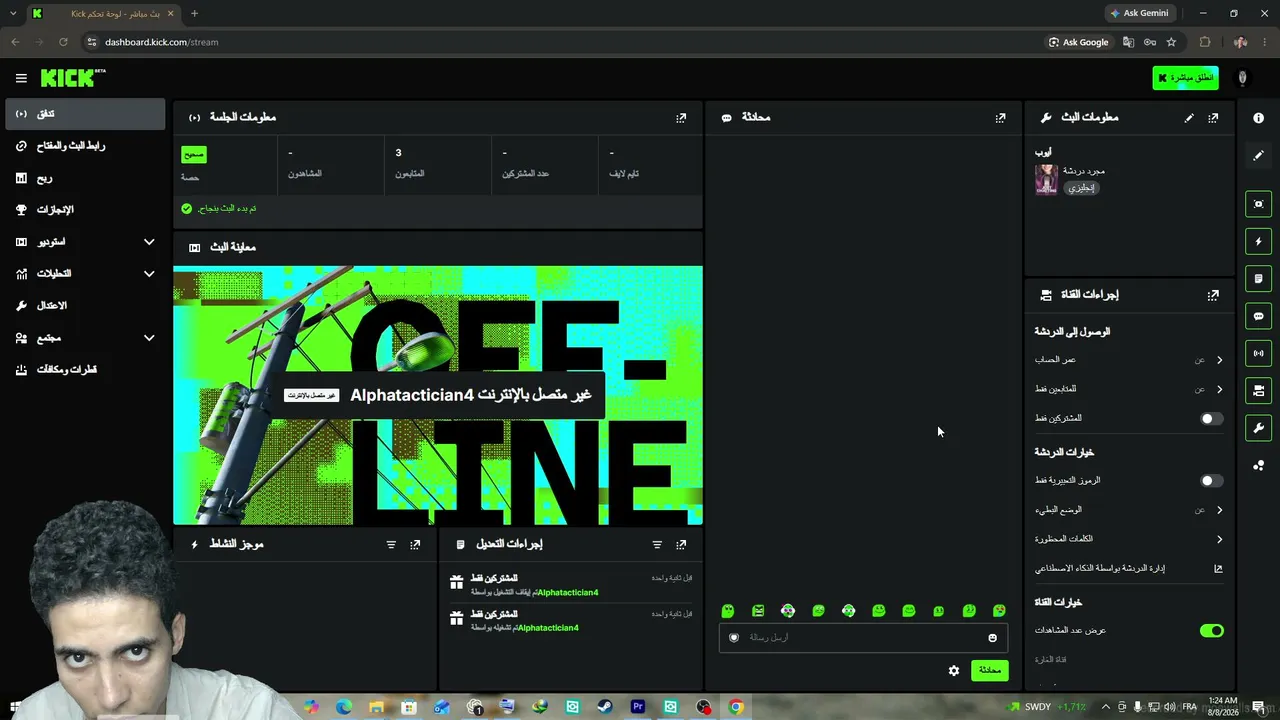This screenshot has width=1280, height=720.
Task: Toggle the document mod actions button in the right rail
Action: pyautogui.click(x=1258, y=278)
